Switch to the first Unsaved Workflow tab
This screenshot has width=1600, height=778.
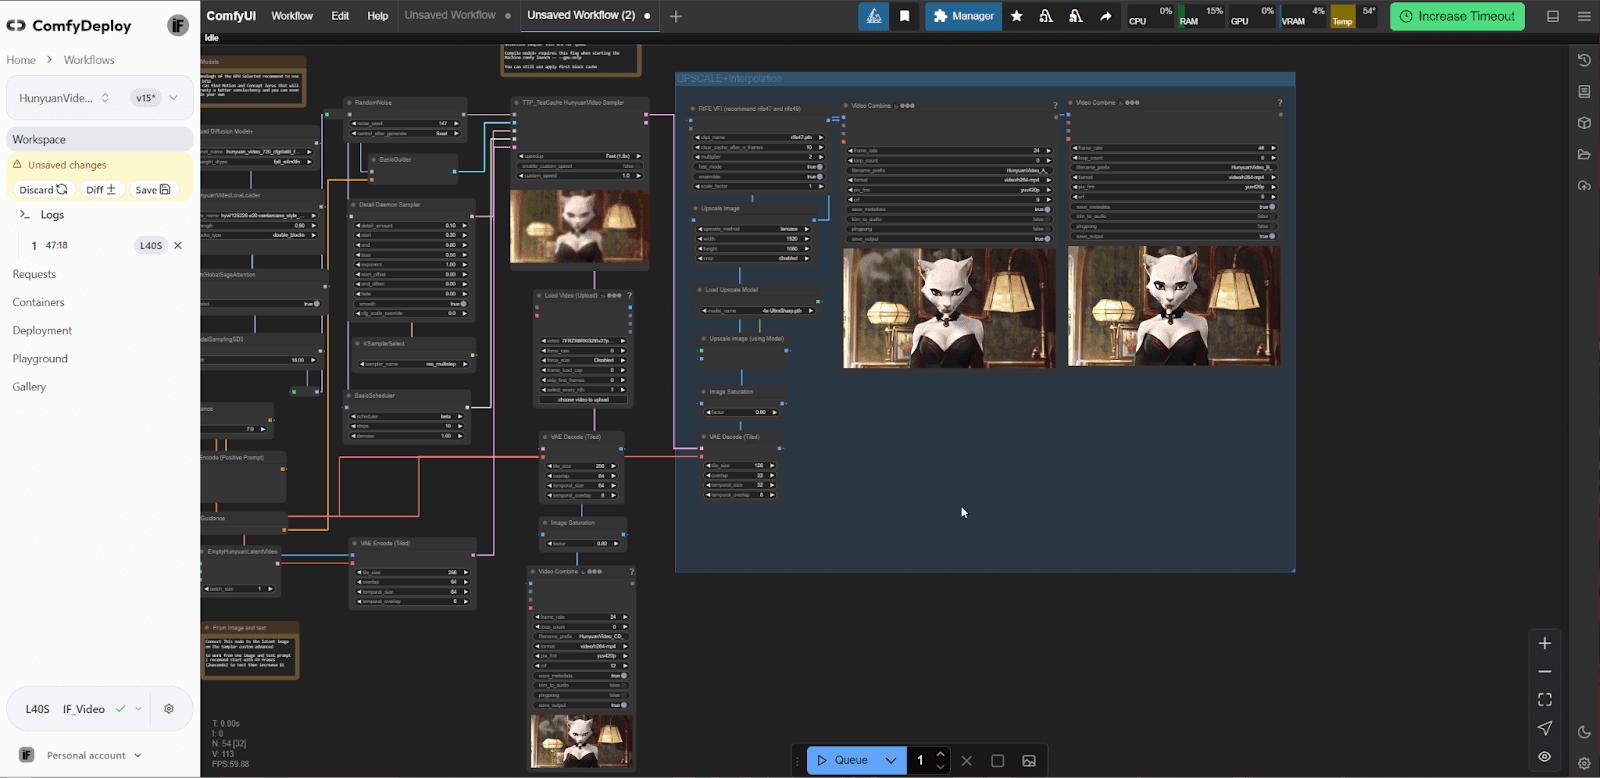pyautogui.click(x=450, y=16)
